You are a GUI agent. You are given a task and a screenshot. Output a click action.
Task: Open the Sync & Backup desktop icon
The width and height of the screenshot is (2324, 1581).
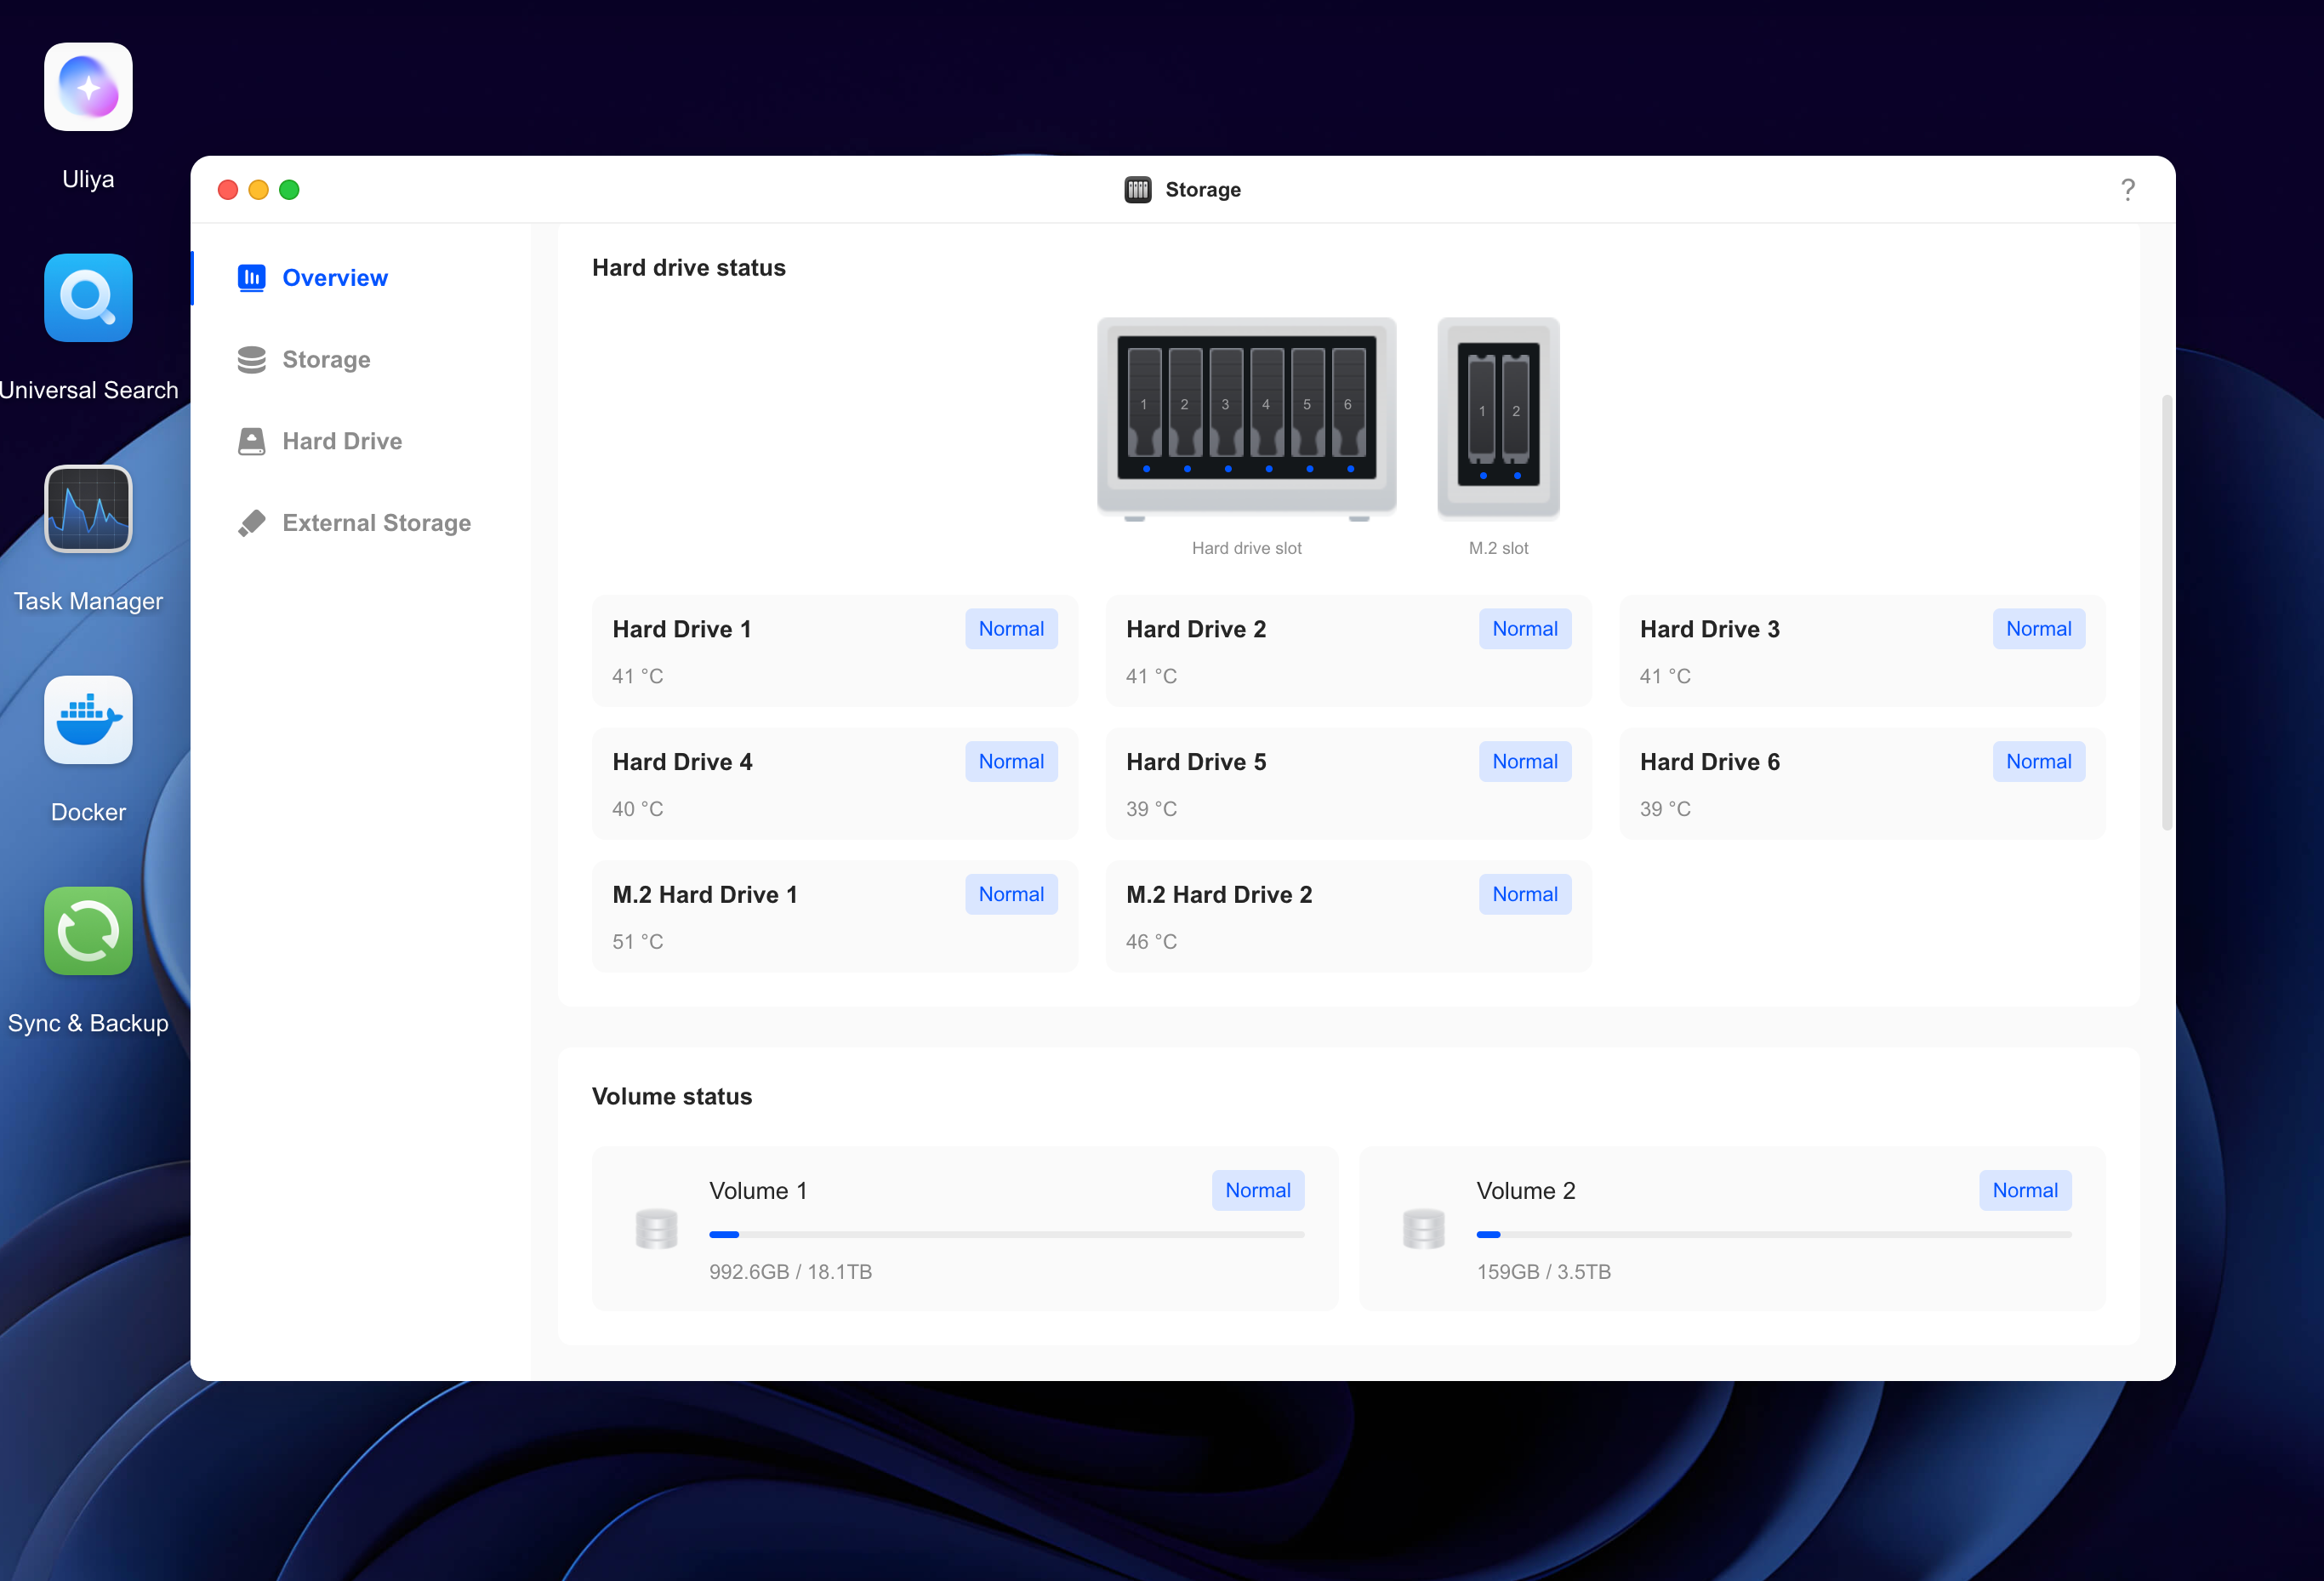click(x=88, y=931)
